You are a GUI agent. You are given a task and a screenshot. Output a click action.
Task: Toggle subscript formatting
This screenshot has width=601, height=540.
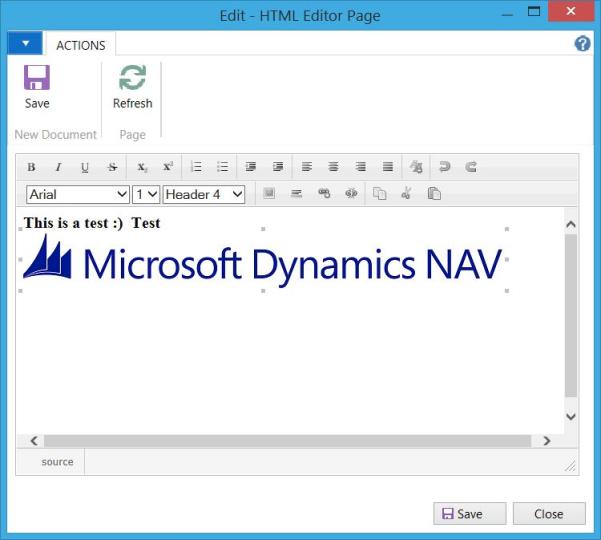tap(141, 167)
